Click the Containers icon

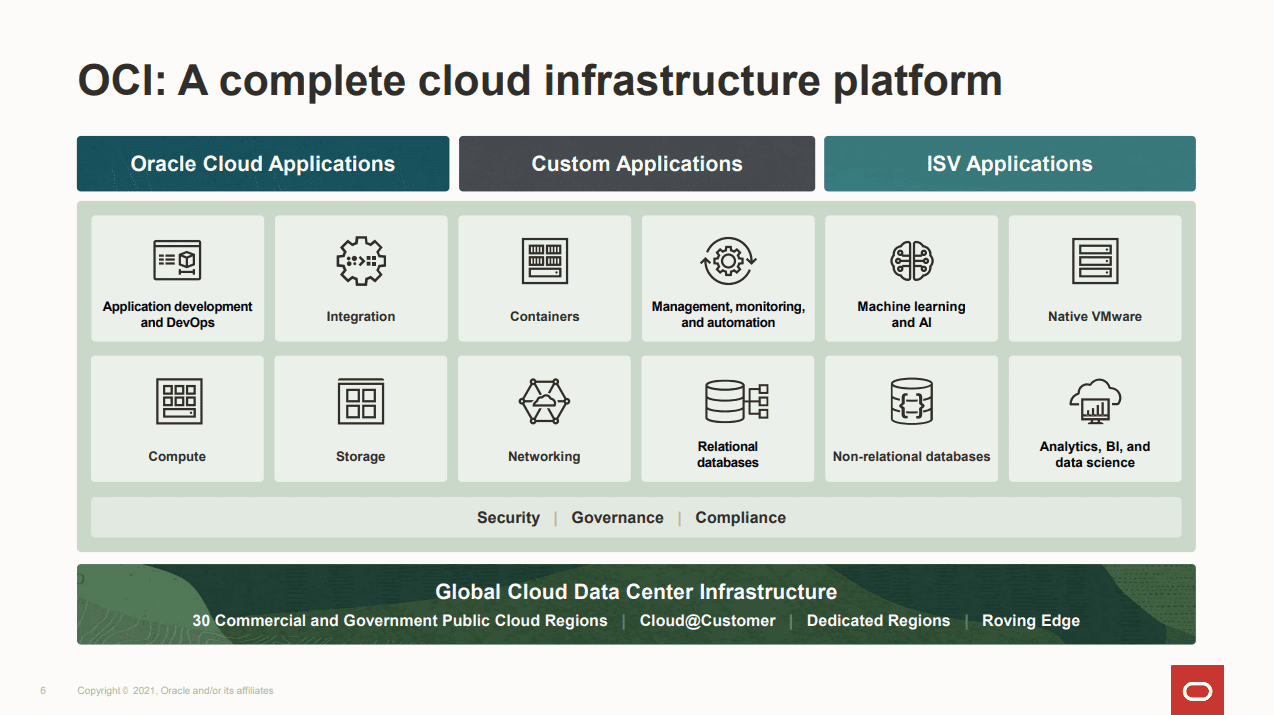pos(544,261)
